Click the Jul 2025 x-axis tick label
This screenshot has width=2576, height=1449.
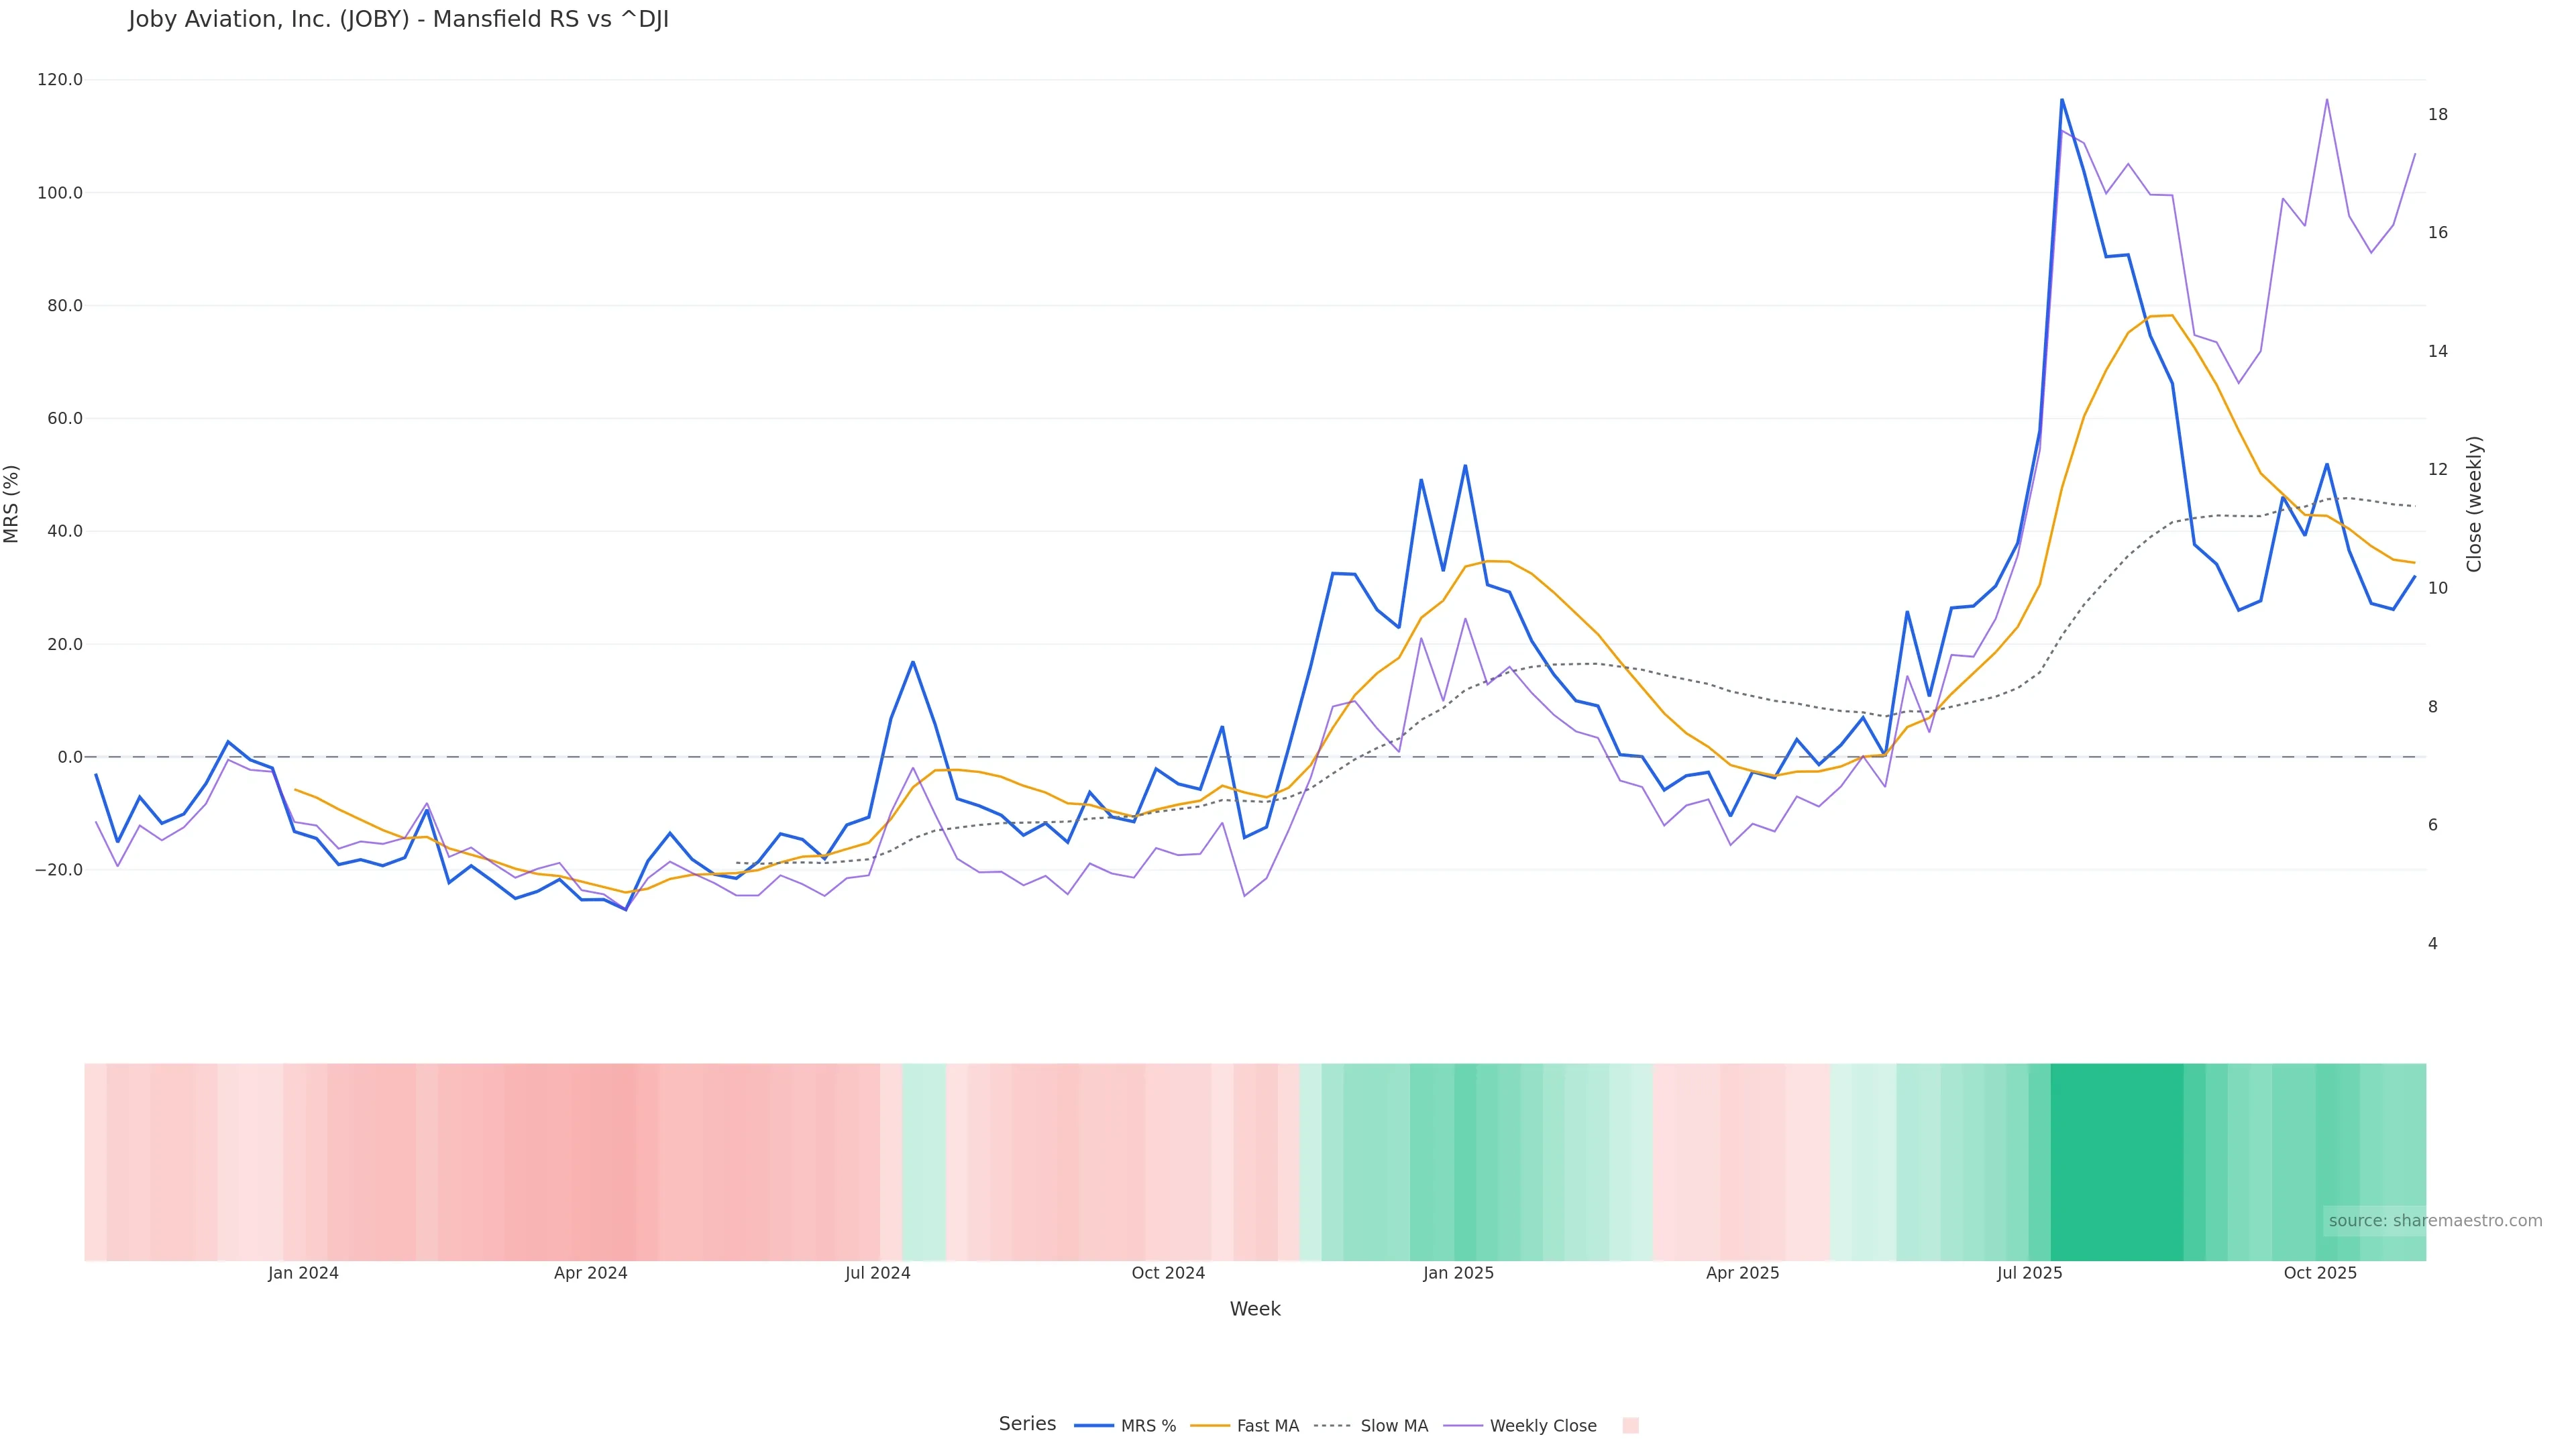click(x=2029, y=1273)
